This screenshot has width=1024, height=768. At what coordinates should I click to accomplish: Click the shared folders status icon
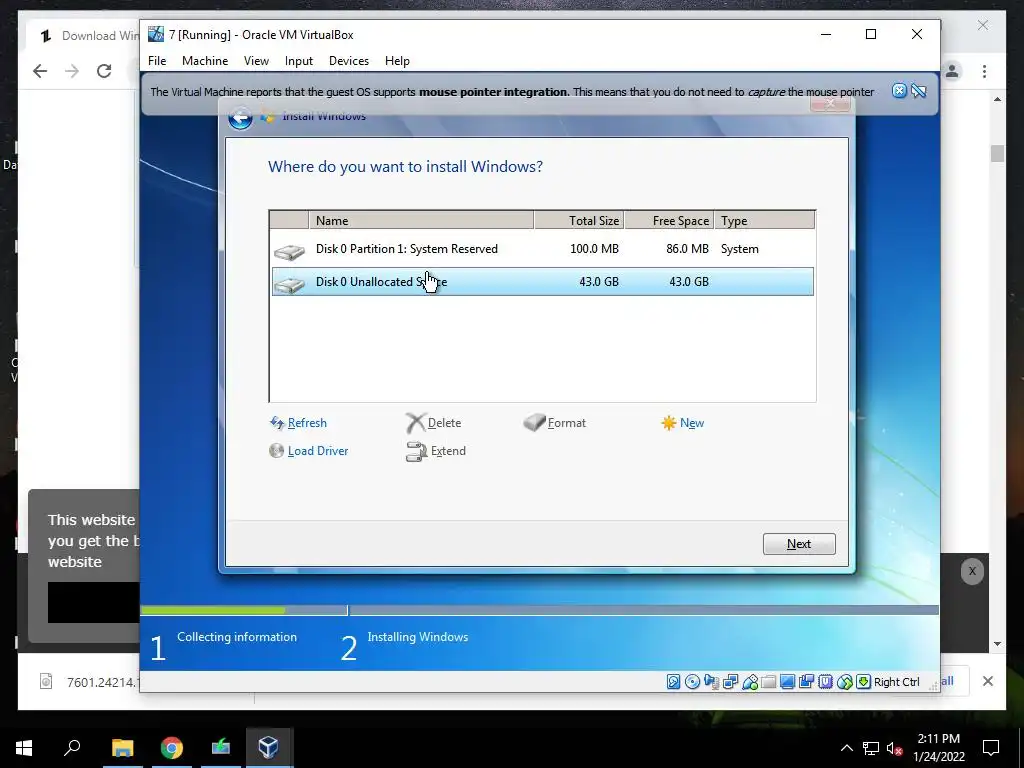pyautogui.click(x=769, y=682)
